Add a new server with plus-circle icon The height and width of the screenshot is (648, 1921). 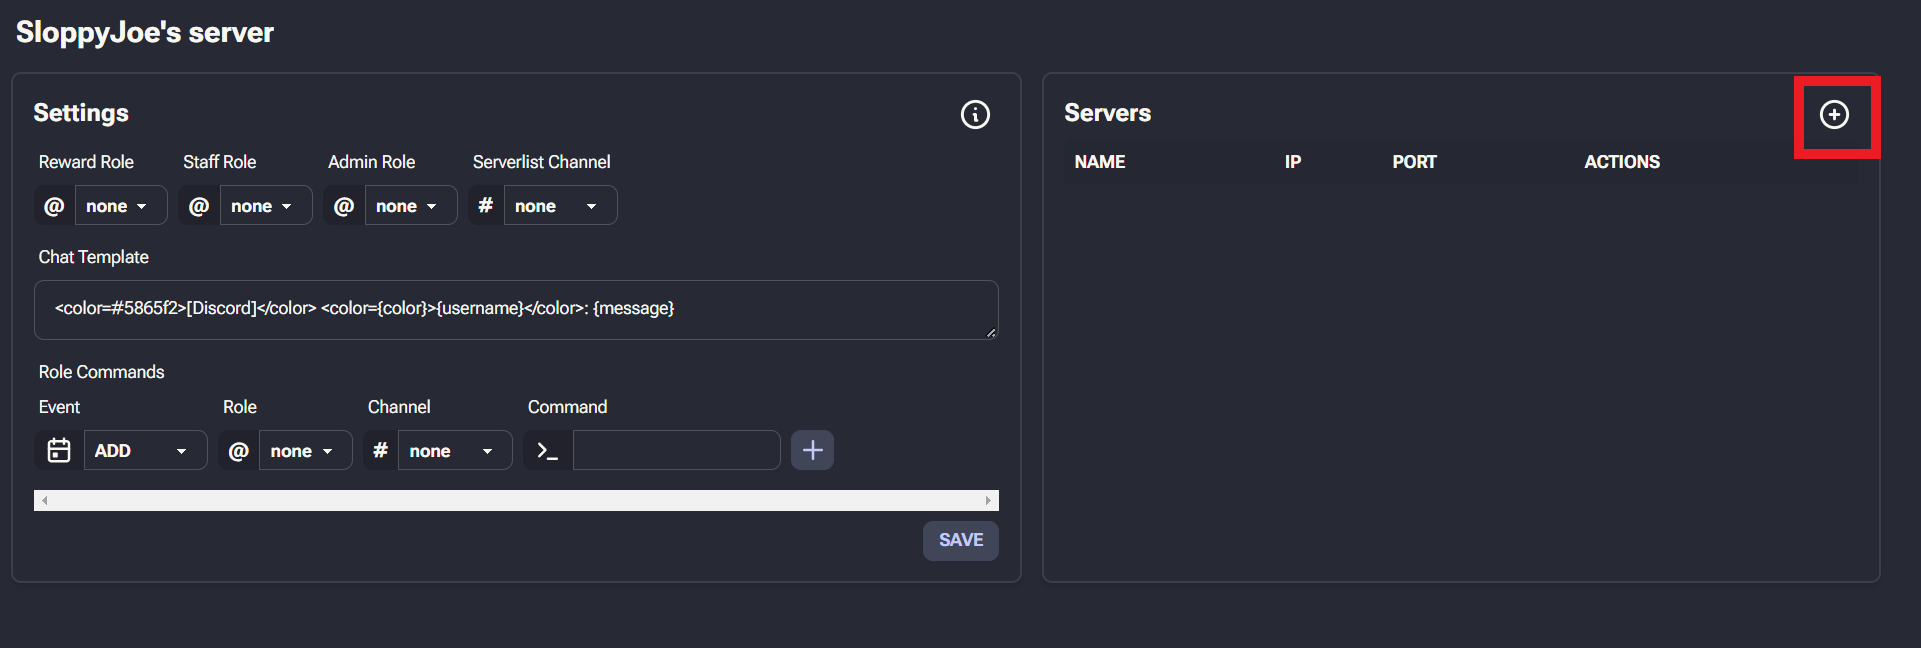coord(1834,115)
